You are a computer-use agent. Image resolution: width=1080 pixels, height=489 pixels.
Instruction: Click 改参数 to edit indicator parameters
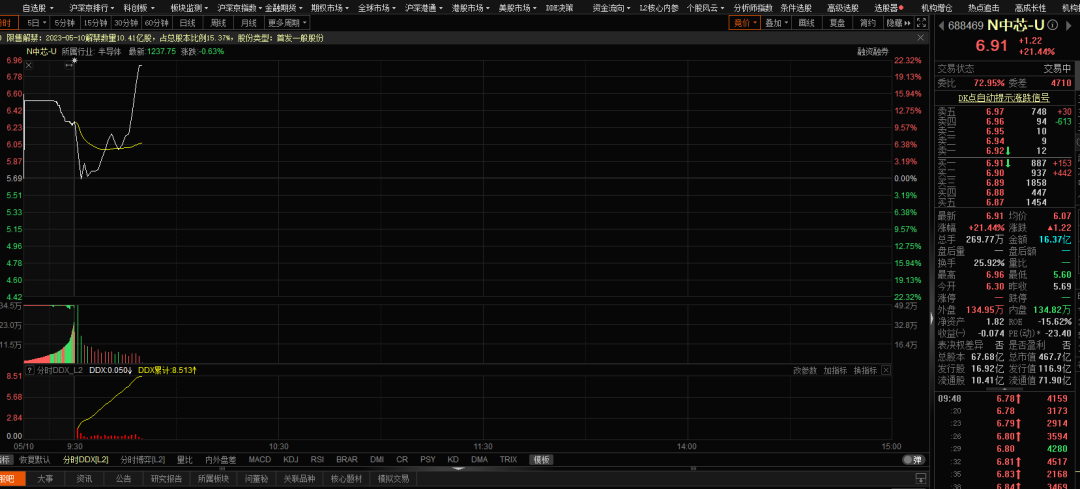(804, 371)
